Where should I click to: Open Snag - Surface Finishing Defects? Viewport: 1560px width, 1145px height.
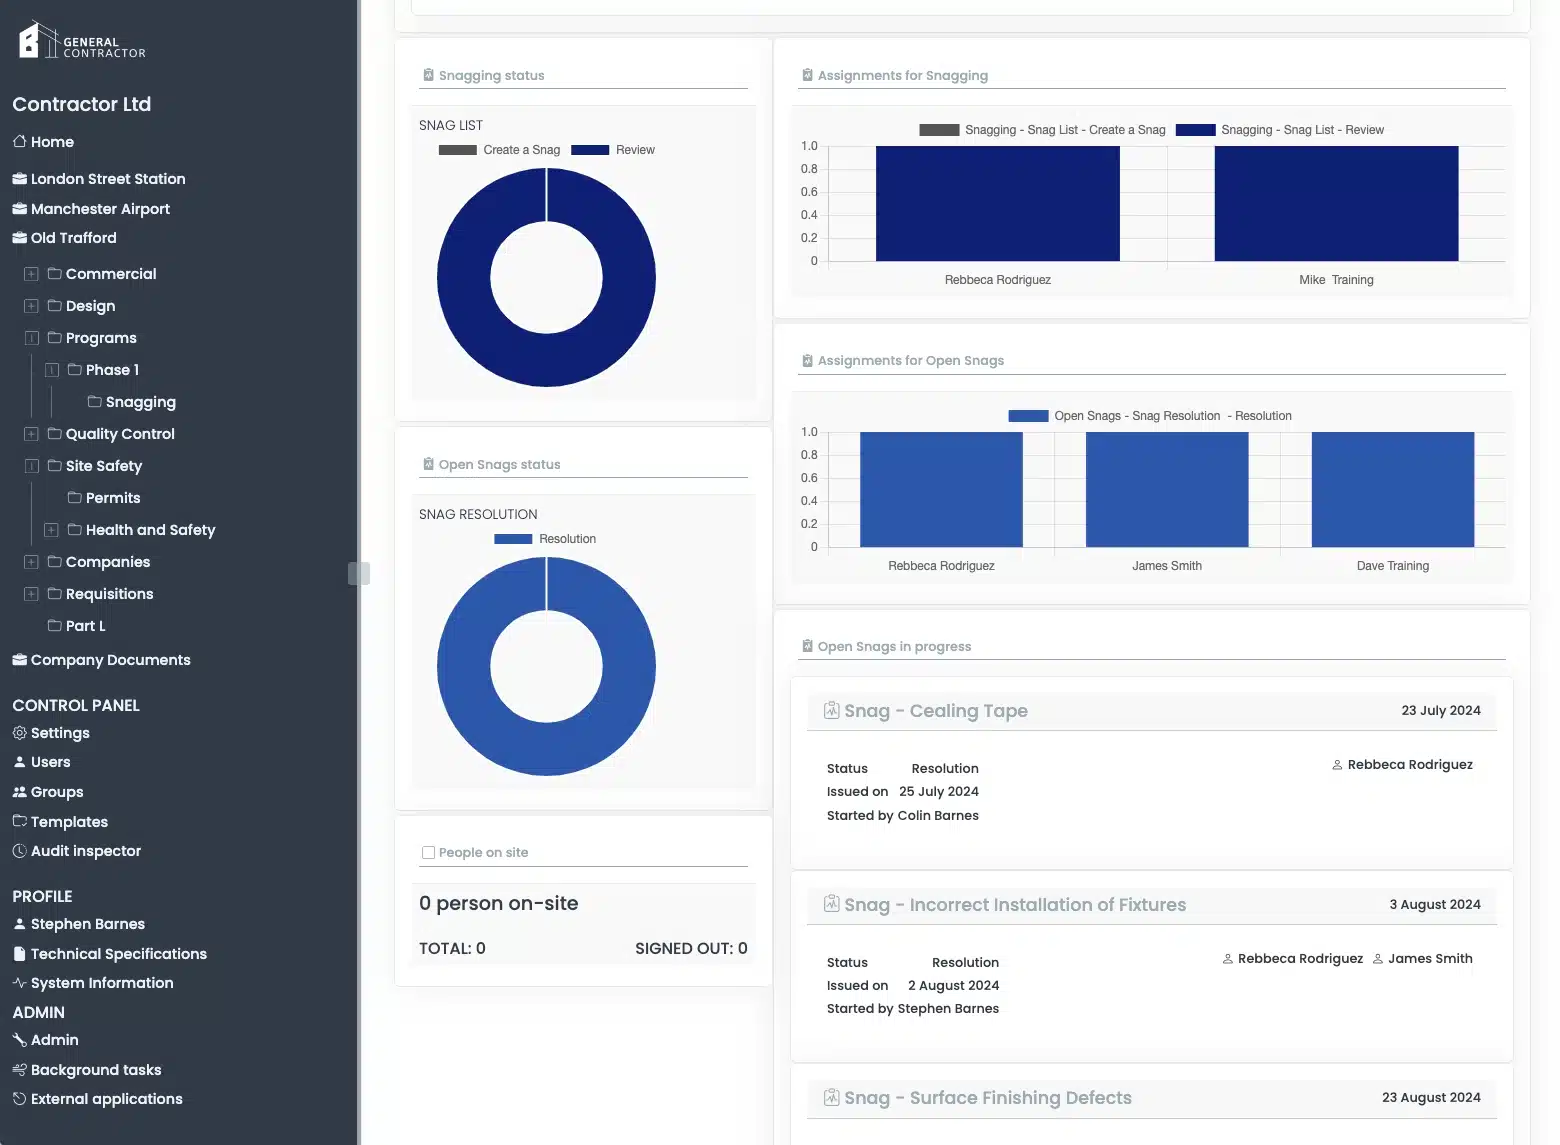988,1098
